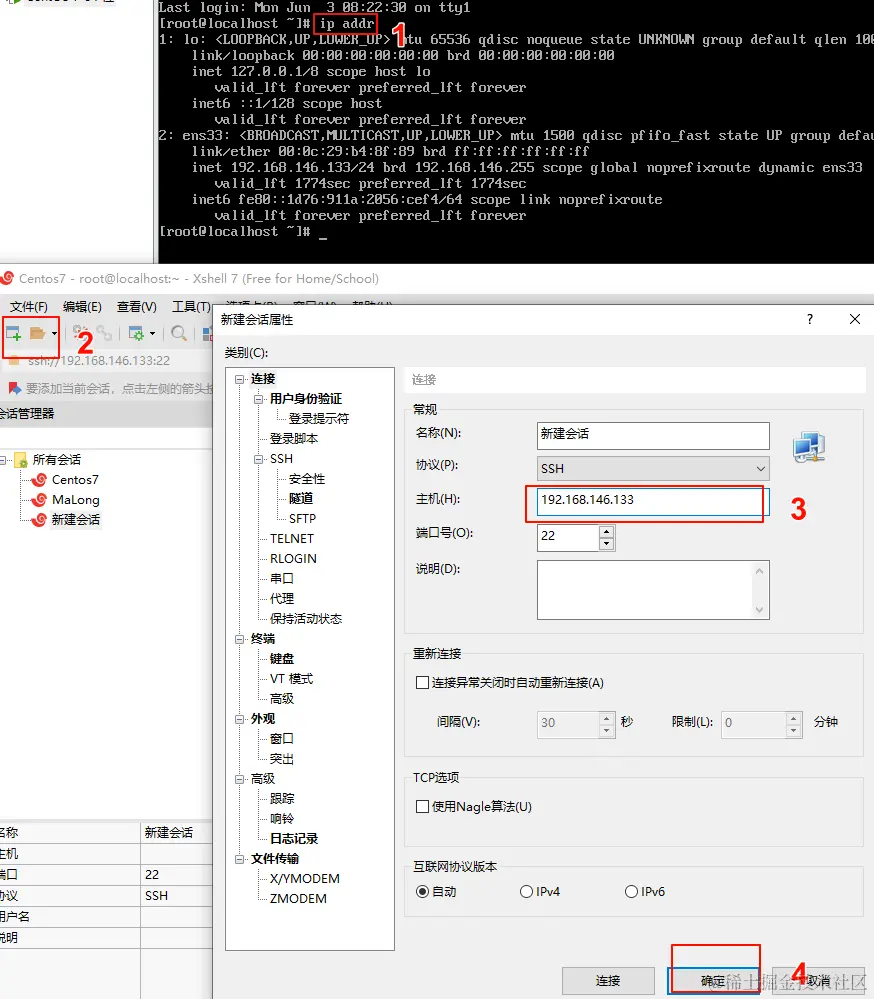The height and width of the screenshot is (999, 874).
Task: Select 隧道 under SSH
Action: tap(301, 498)
